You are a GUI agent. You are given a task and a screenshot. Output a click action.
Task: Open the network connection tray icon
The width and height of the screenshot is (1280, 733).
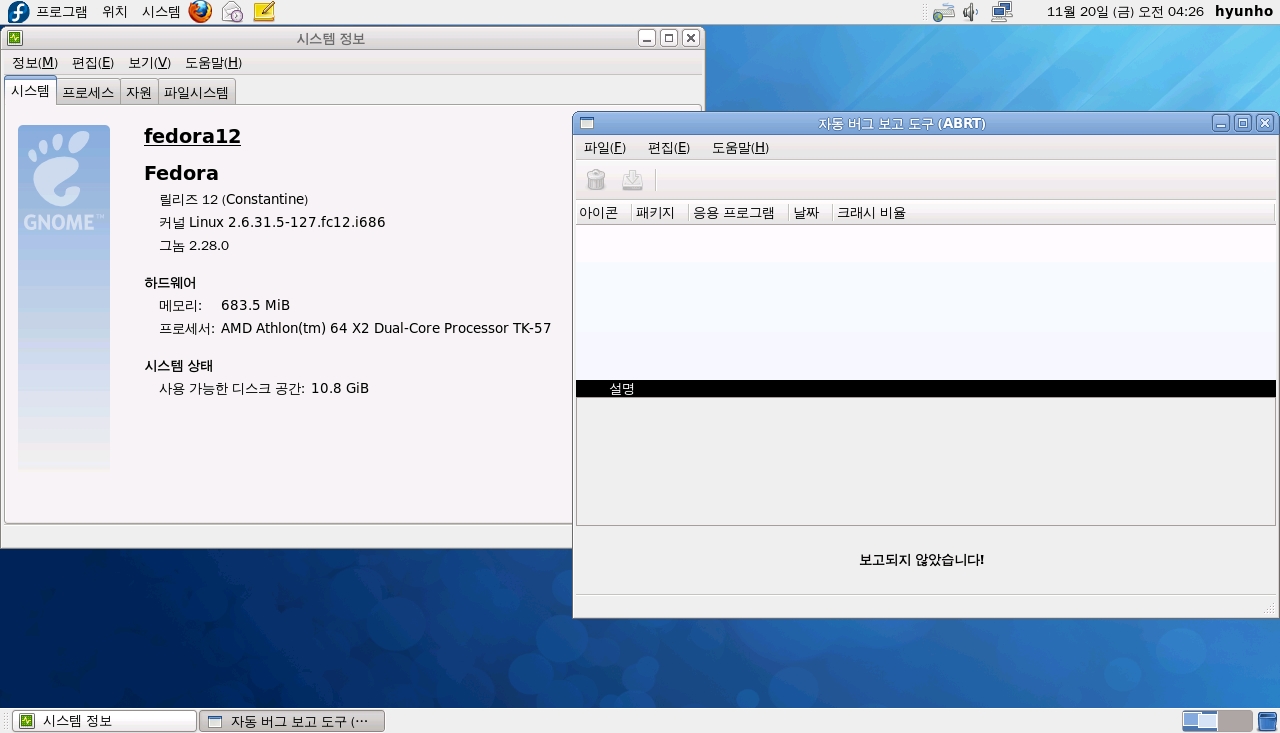[x=1001, y=12]
